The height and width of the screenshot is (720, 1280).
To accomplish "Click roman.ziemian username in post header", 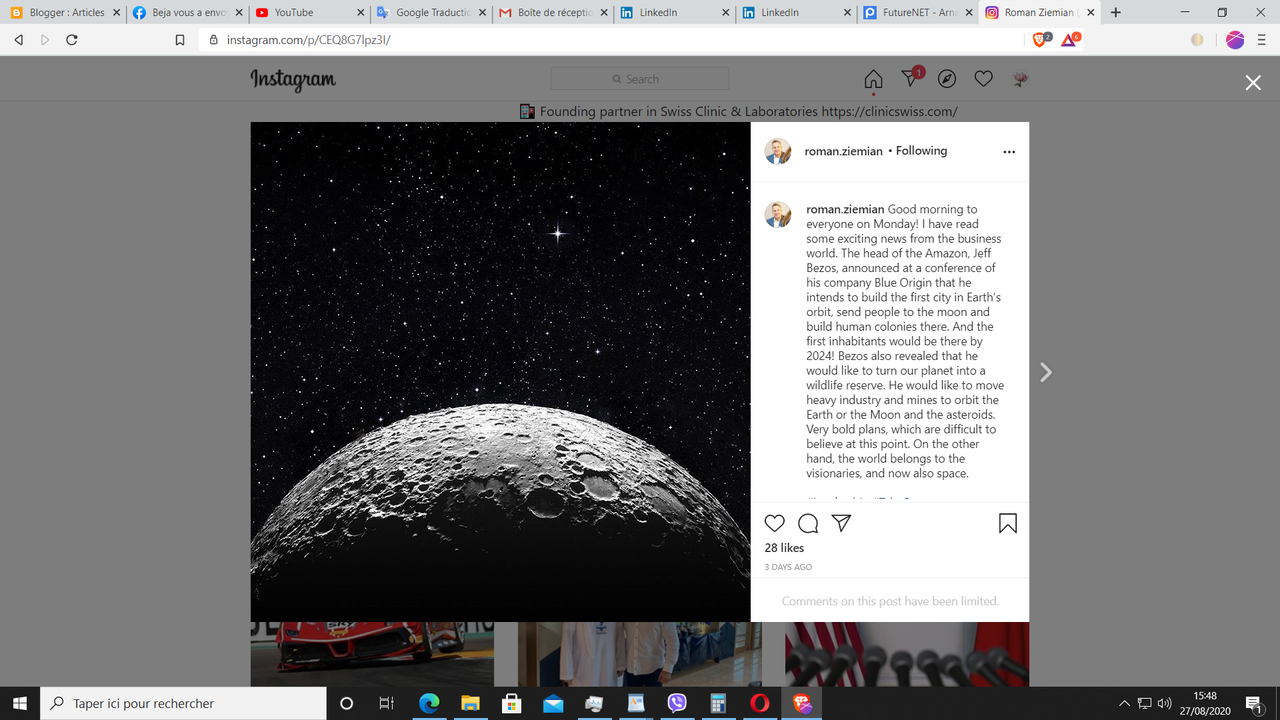I will click(843, 151).
